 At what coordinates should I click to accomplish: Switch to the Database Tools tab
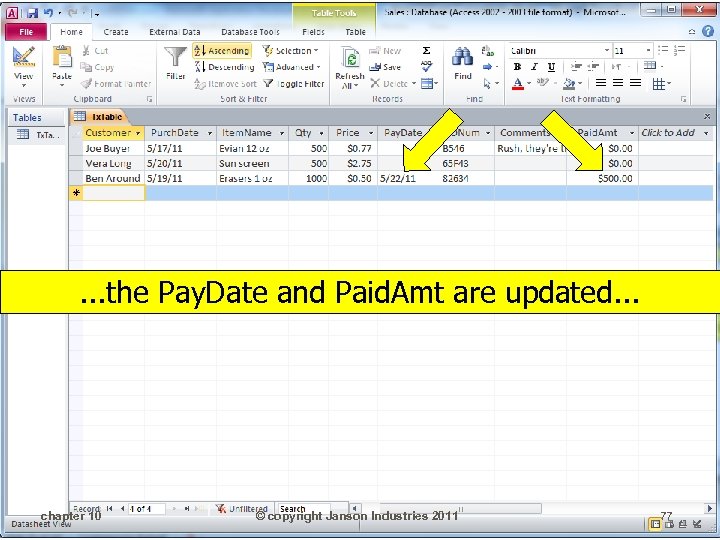click(x=250, y=32)
